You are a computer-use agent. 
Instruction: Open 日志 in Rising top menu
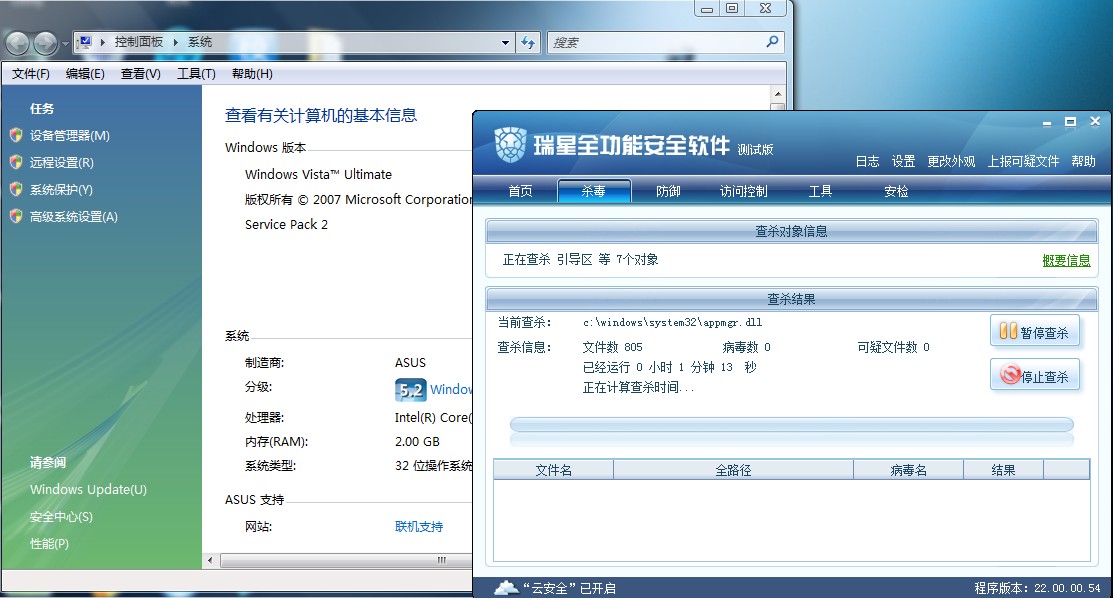pyautogui.click(x=867, y=161)
